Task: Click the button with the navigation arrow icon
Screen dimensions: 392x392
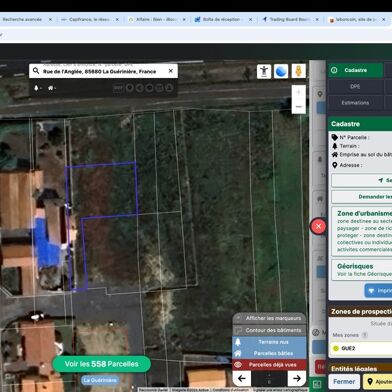Action: [x=362, y=180]
